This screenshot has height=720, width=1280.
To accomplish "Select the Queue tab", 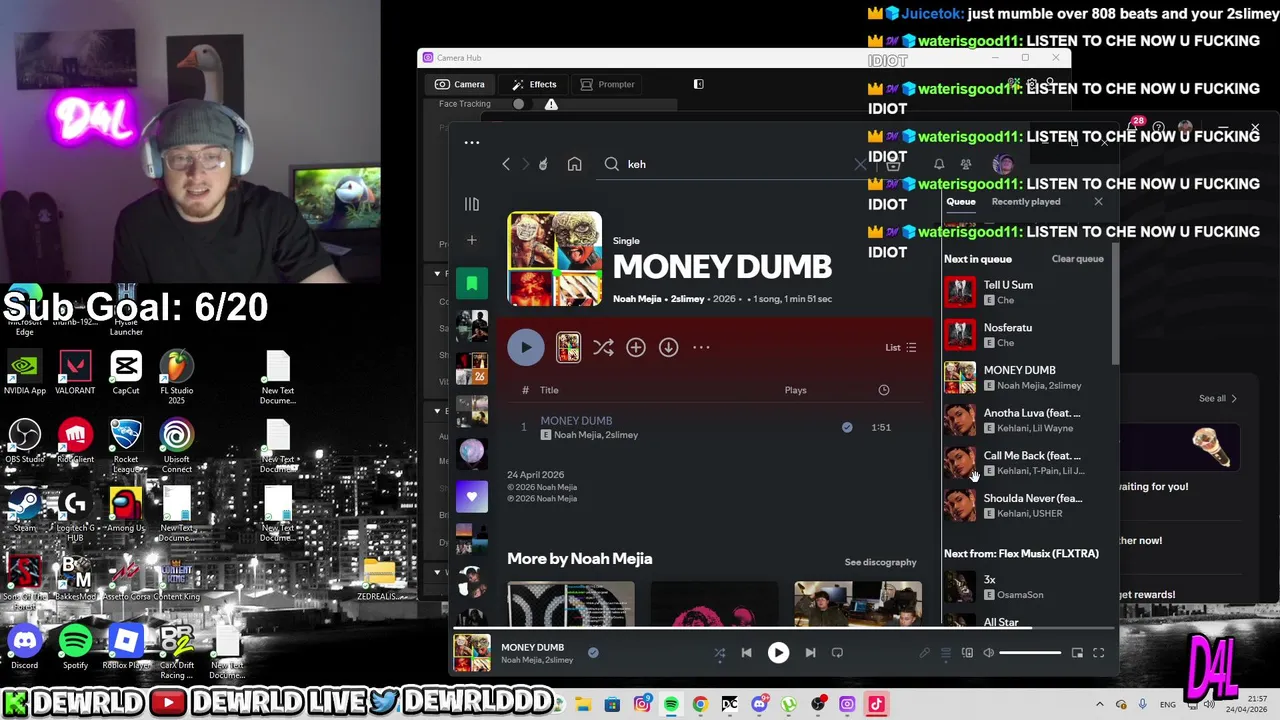I will coord(961,202).
